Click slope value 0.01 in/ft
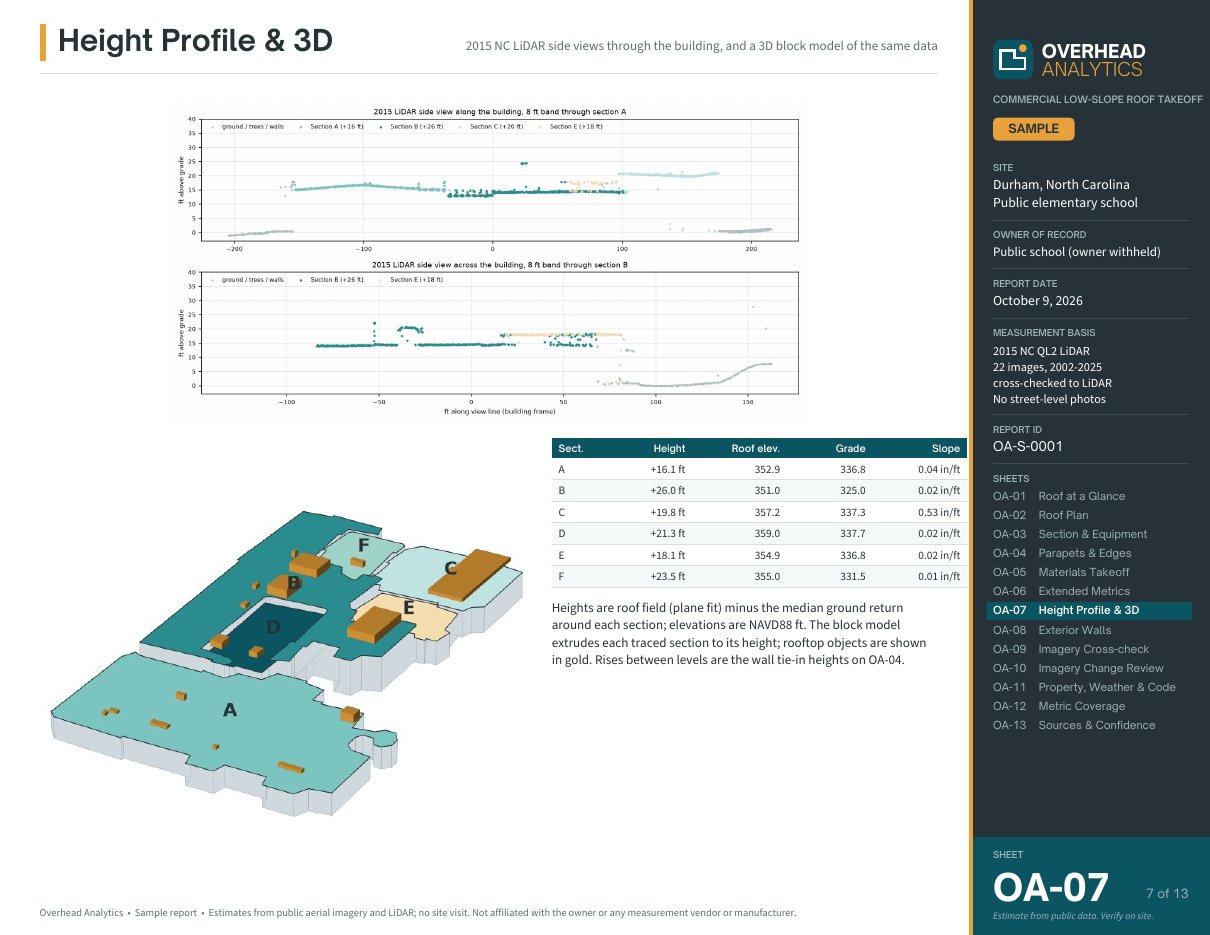 tap(939, 576)
